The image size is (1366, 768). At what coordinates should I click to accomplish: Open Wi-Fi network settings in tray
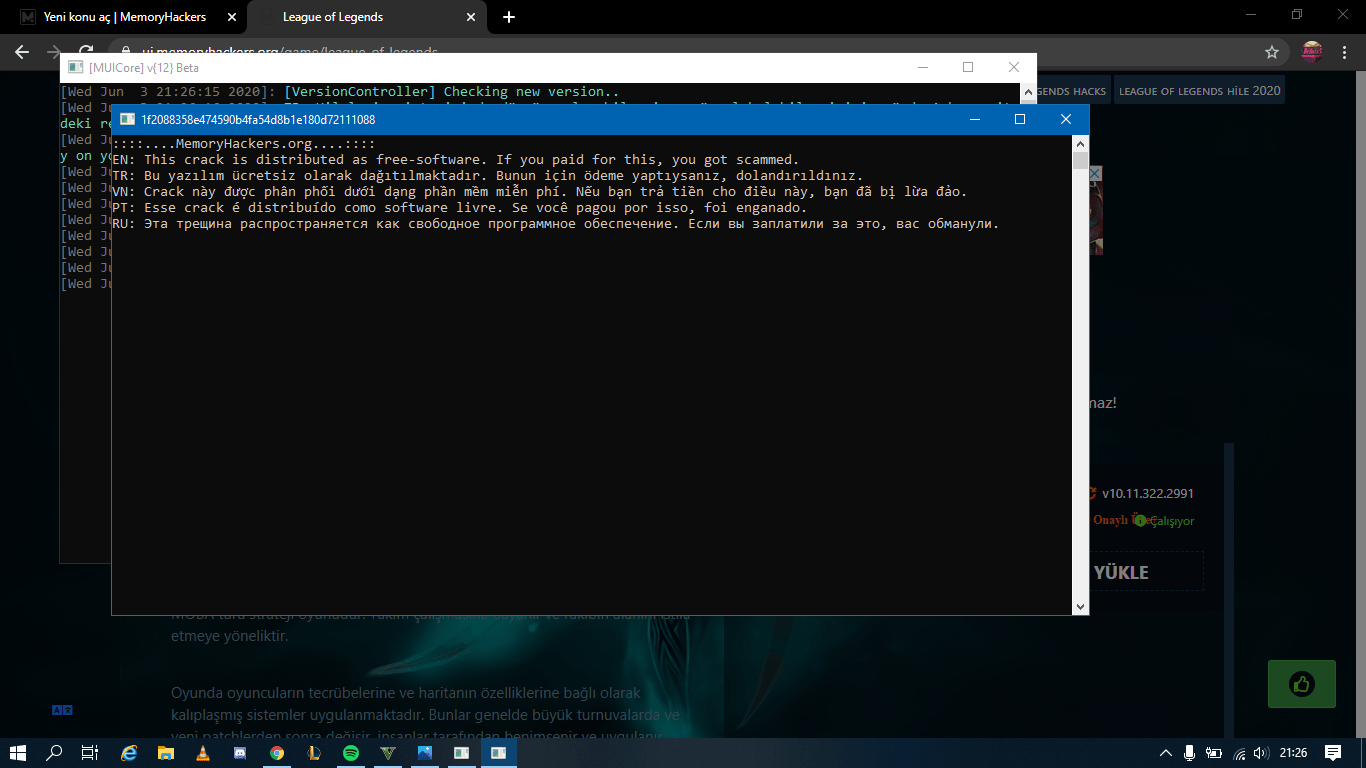click(x=1239, y=753)
